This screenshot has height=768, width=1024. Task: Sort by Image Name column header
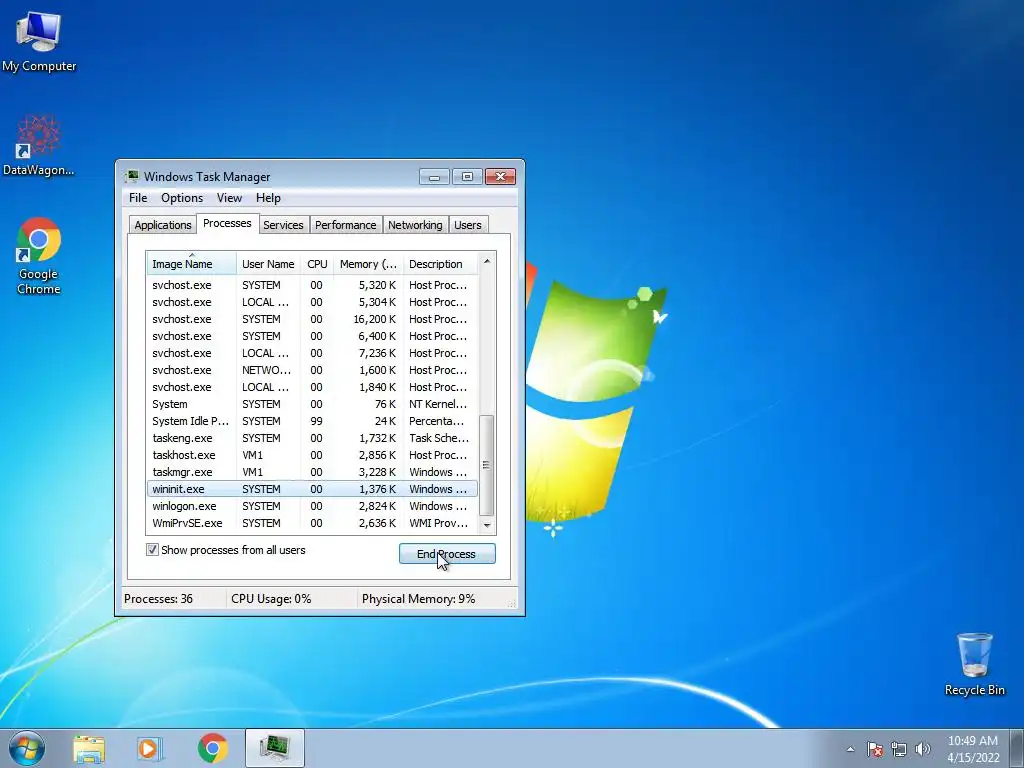[x=191, y=264]
